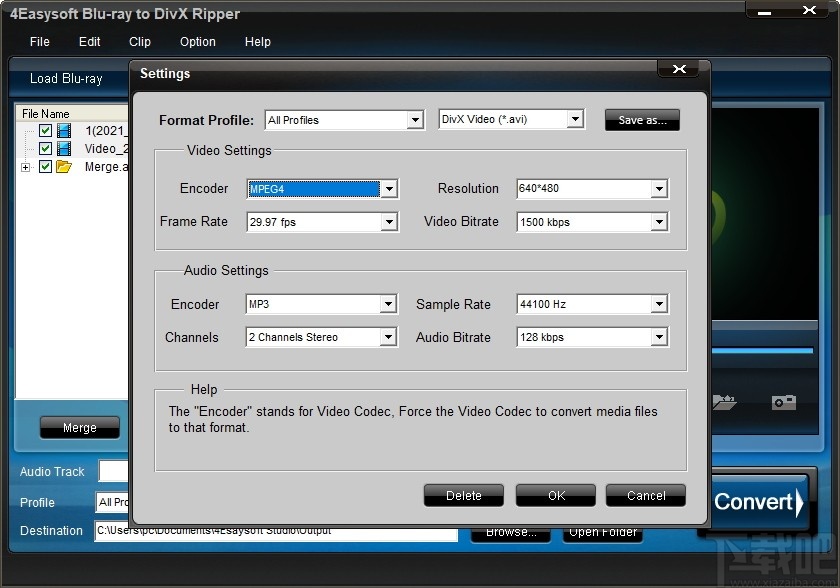The height and width of the screenshot is (588, 840).
Task: Open the Clip menu
Action: [139, 42]
